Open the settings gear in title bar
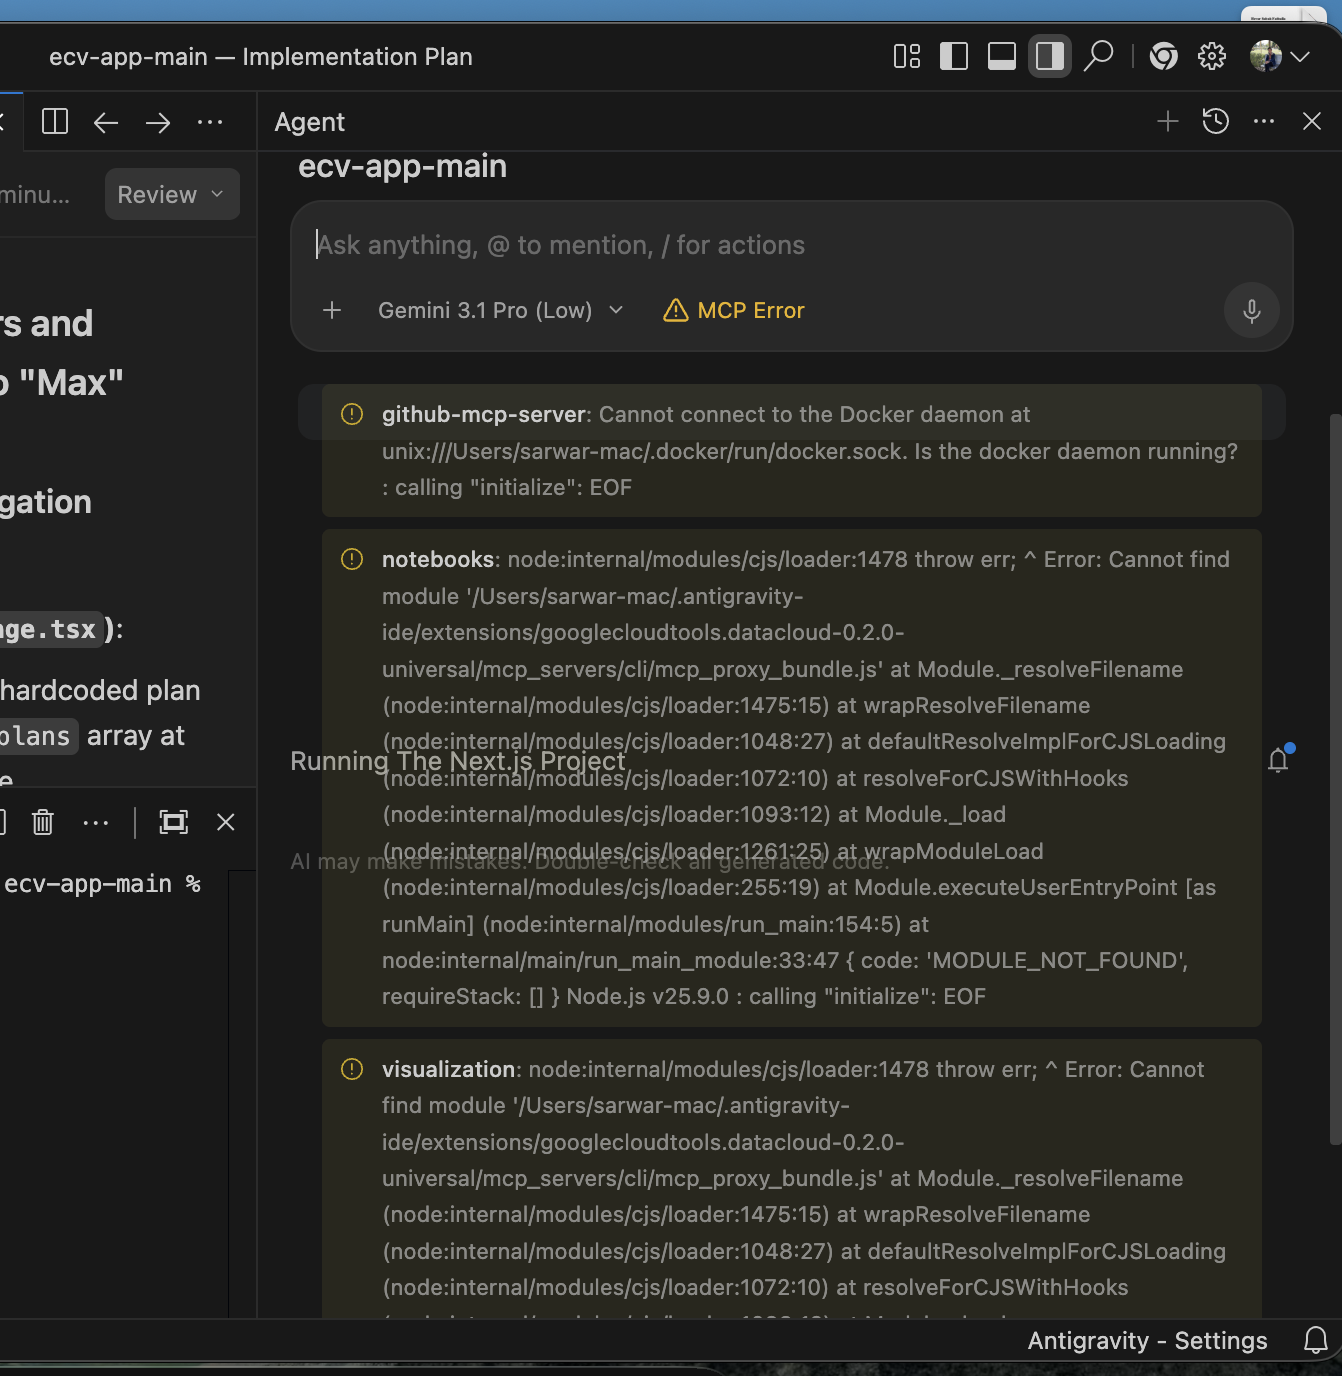This screenshot has width=1342, height=1376. tap(1212, 56)
